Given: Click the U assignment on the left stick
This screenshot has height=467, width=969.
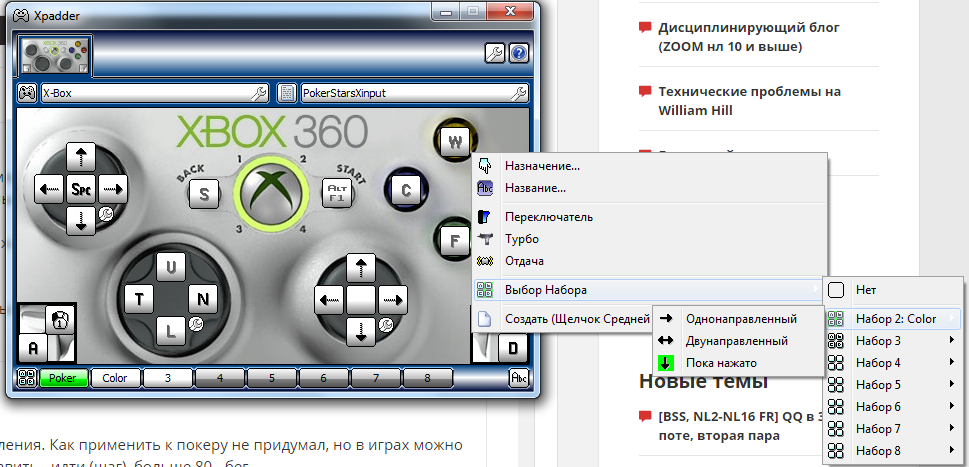Looking at the screenshot, I should tap(171, 267).
